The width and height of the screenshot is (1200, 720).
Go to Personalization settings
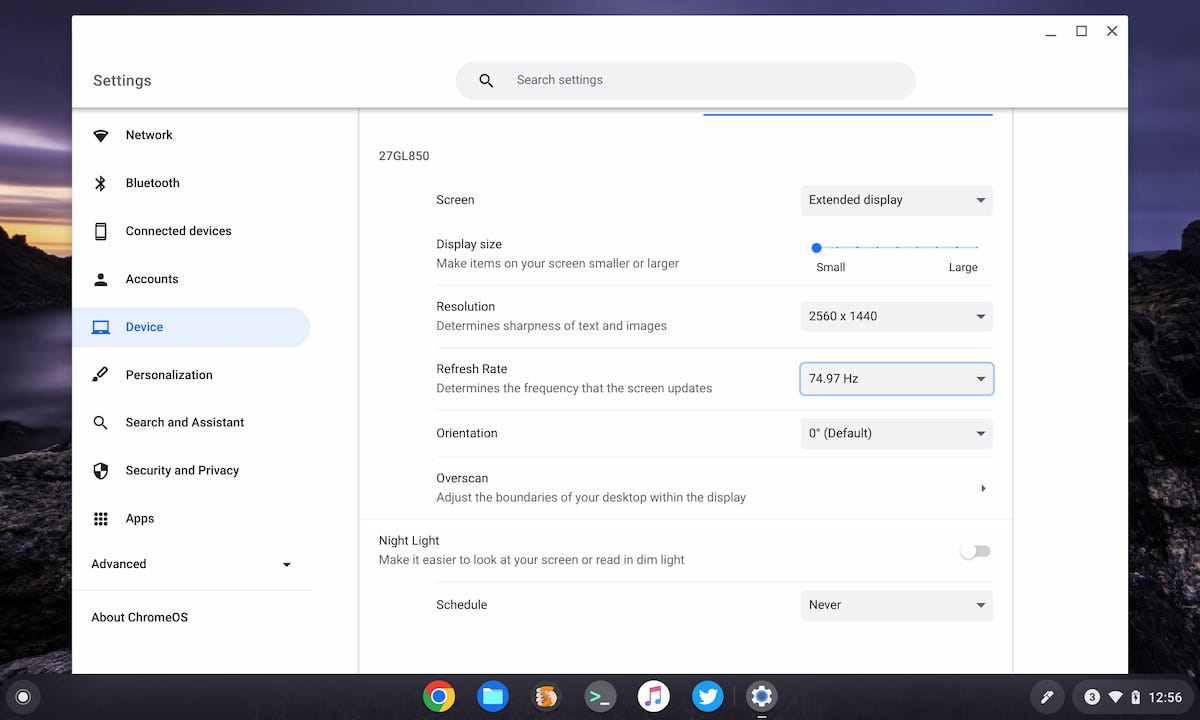coord(191,375)
